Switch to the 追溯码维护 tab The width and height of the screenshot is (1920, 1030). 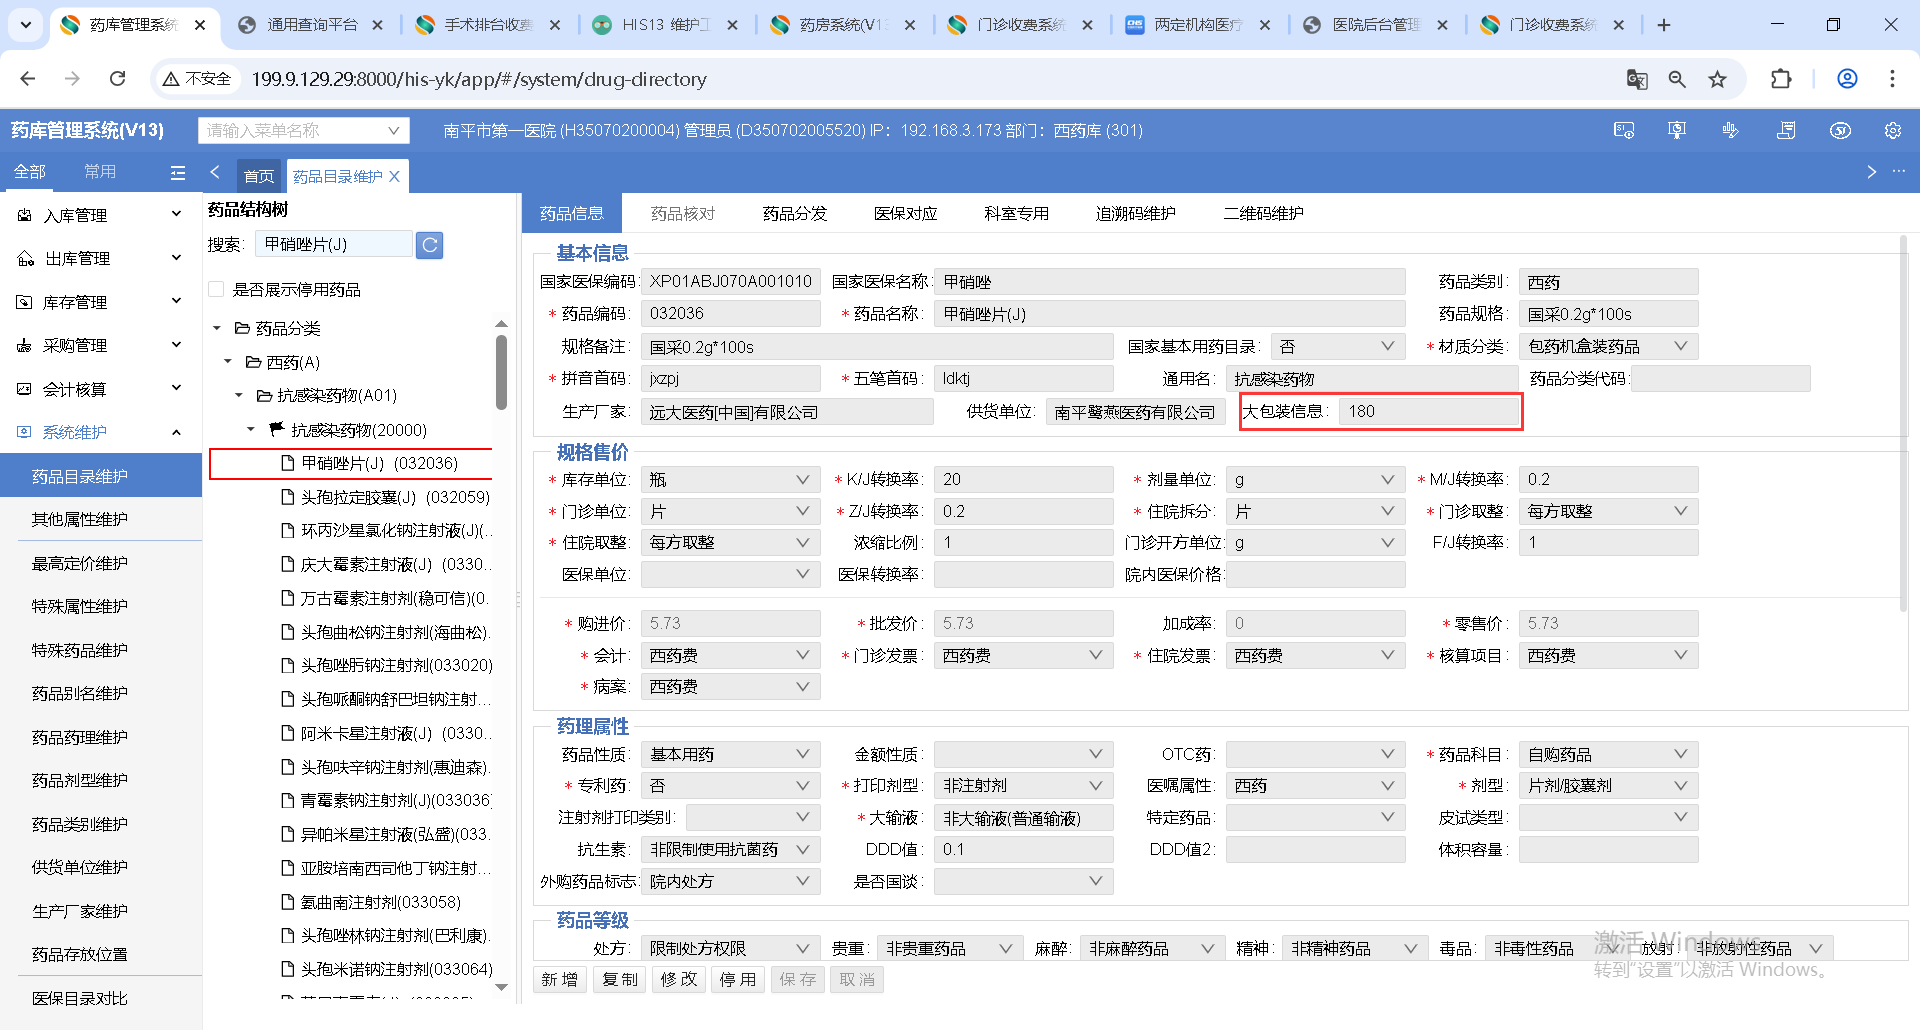click(1136, 214)
